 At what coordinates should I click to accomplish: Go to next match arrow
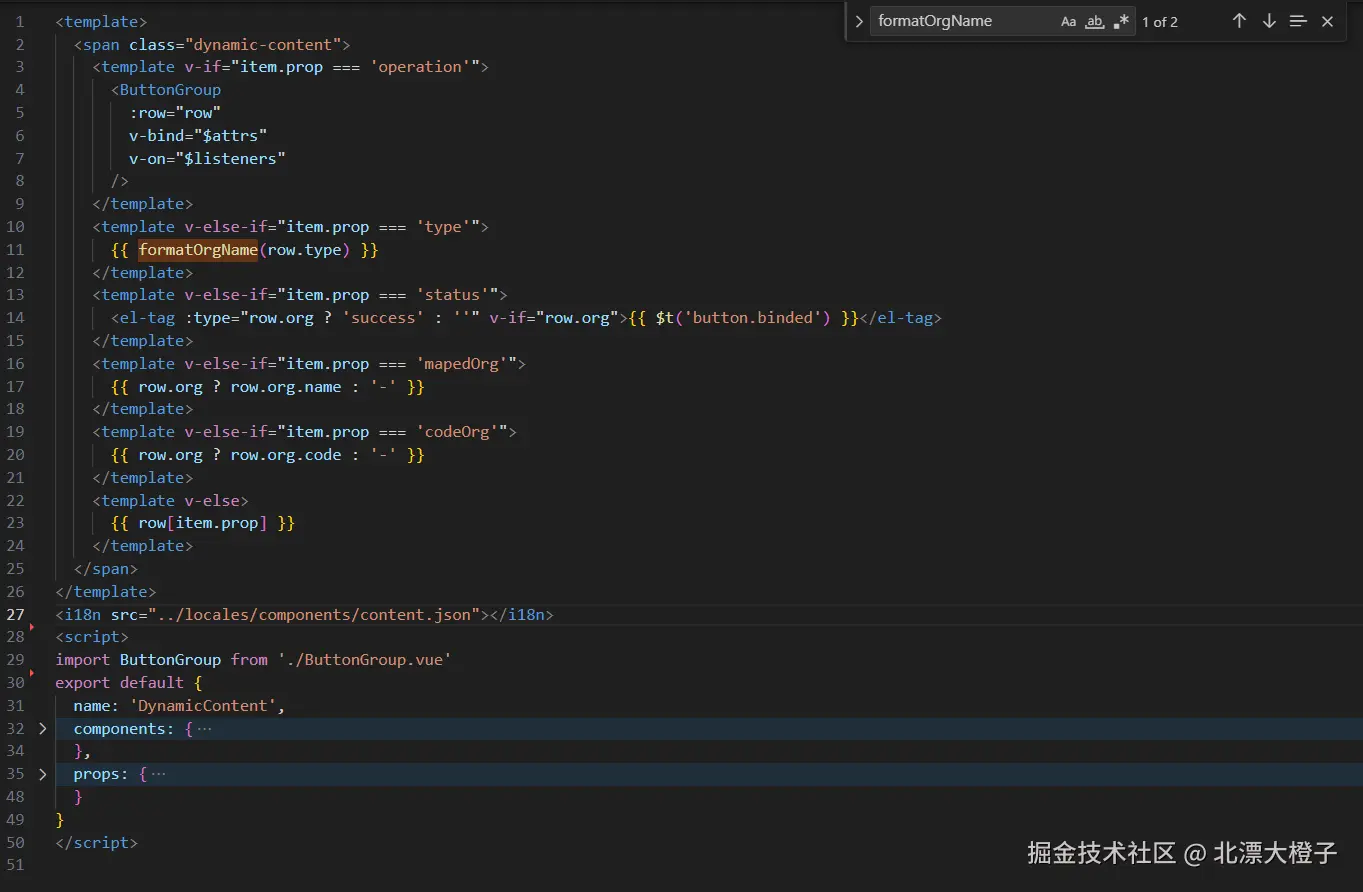pos(1269,21)
